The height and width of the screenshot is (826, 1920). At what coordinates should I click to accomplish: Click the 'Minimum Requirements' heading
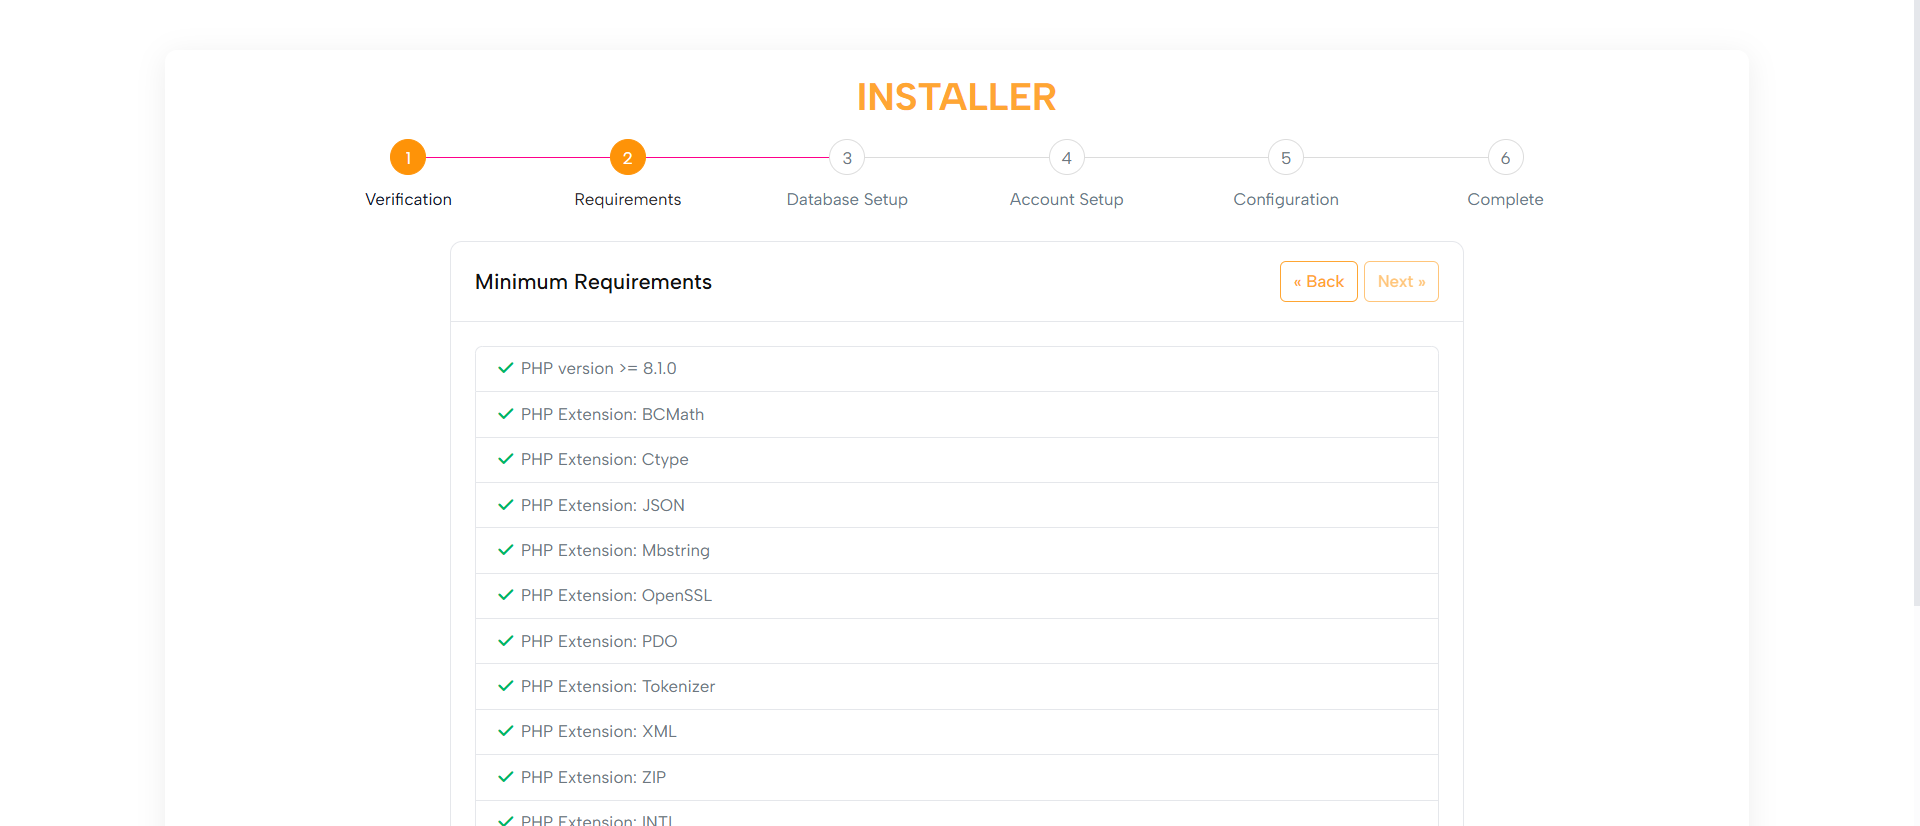[593, 282]
